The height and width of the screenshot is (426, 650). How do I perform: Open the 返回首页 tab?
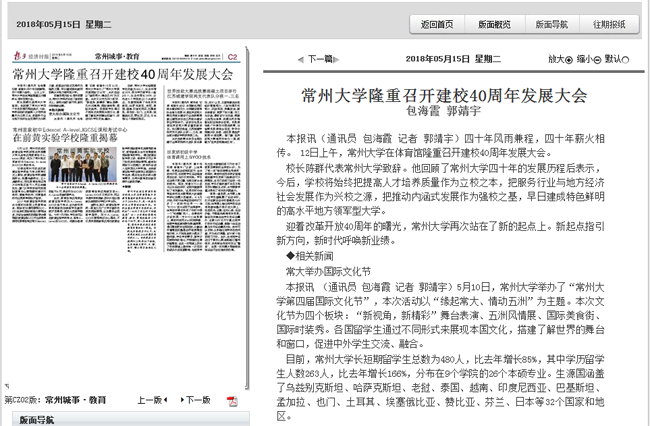pos(437,24)
